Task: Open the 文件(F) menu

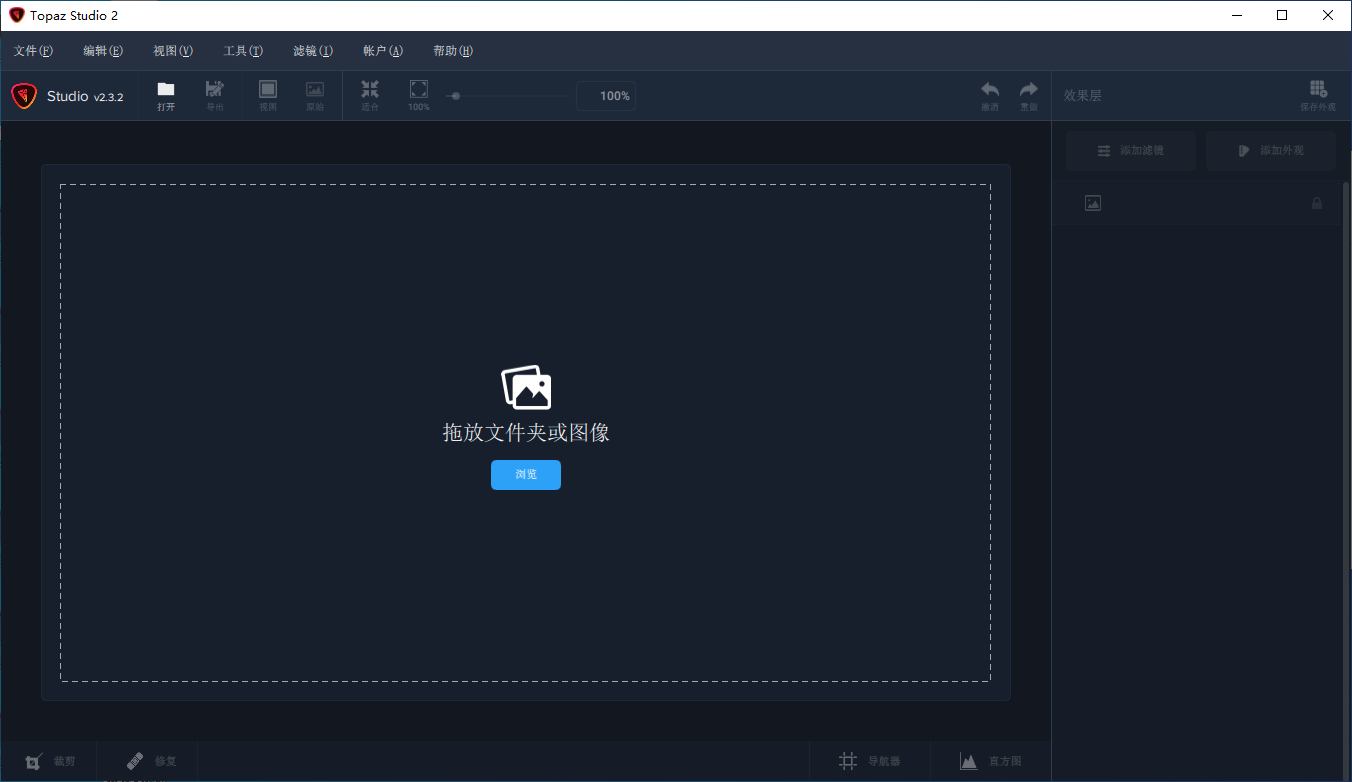Action: pos(33,51)
